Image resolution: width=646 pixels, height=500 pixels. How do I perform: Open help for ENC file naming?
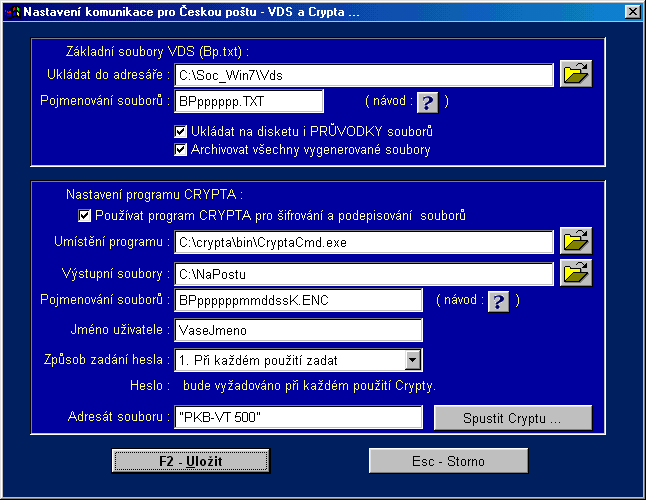pyautogui.click(x=499, y=301)
